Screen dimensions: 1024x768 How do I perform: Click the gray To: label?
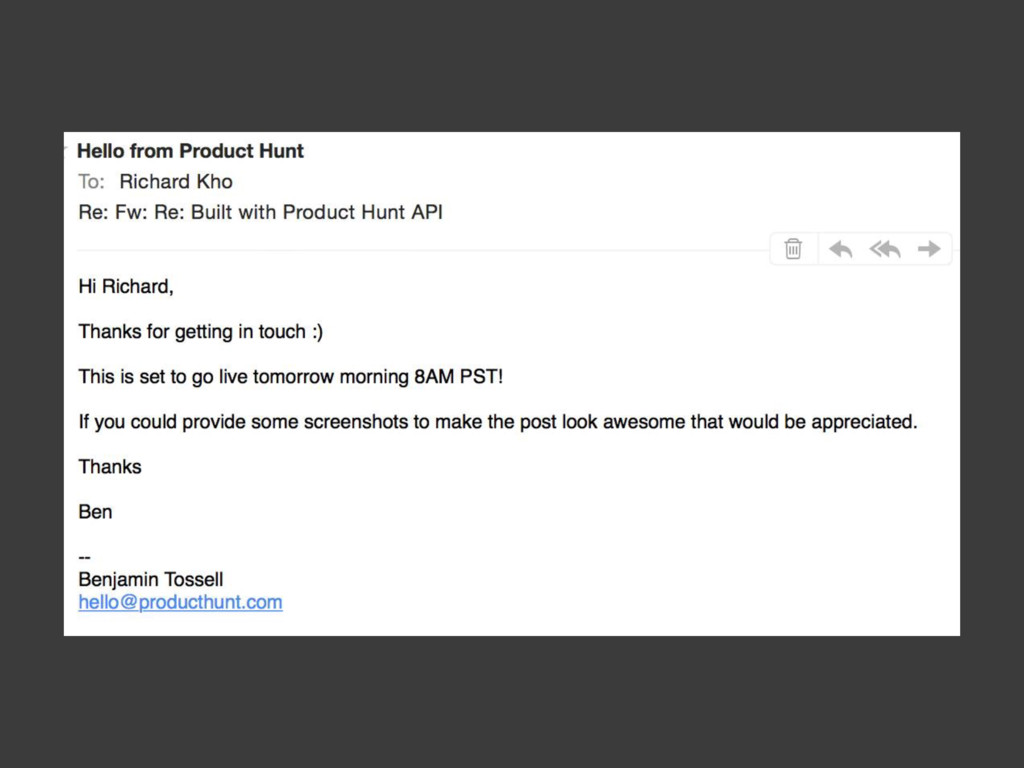[x=91, y=182]
